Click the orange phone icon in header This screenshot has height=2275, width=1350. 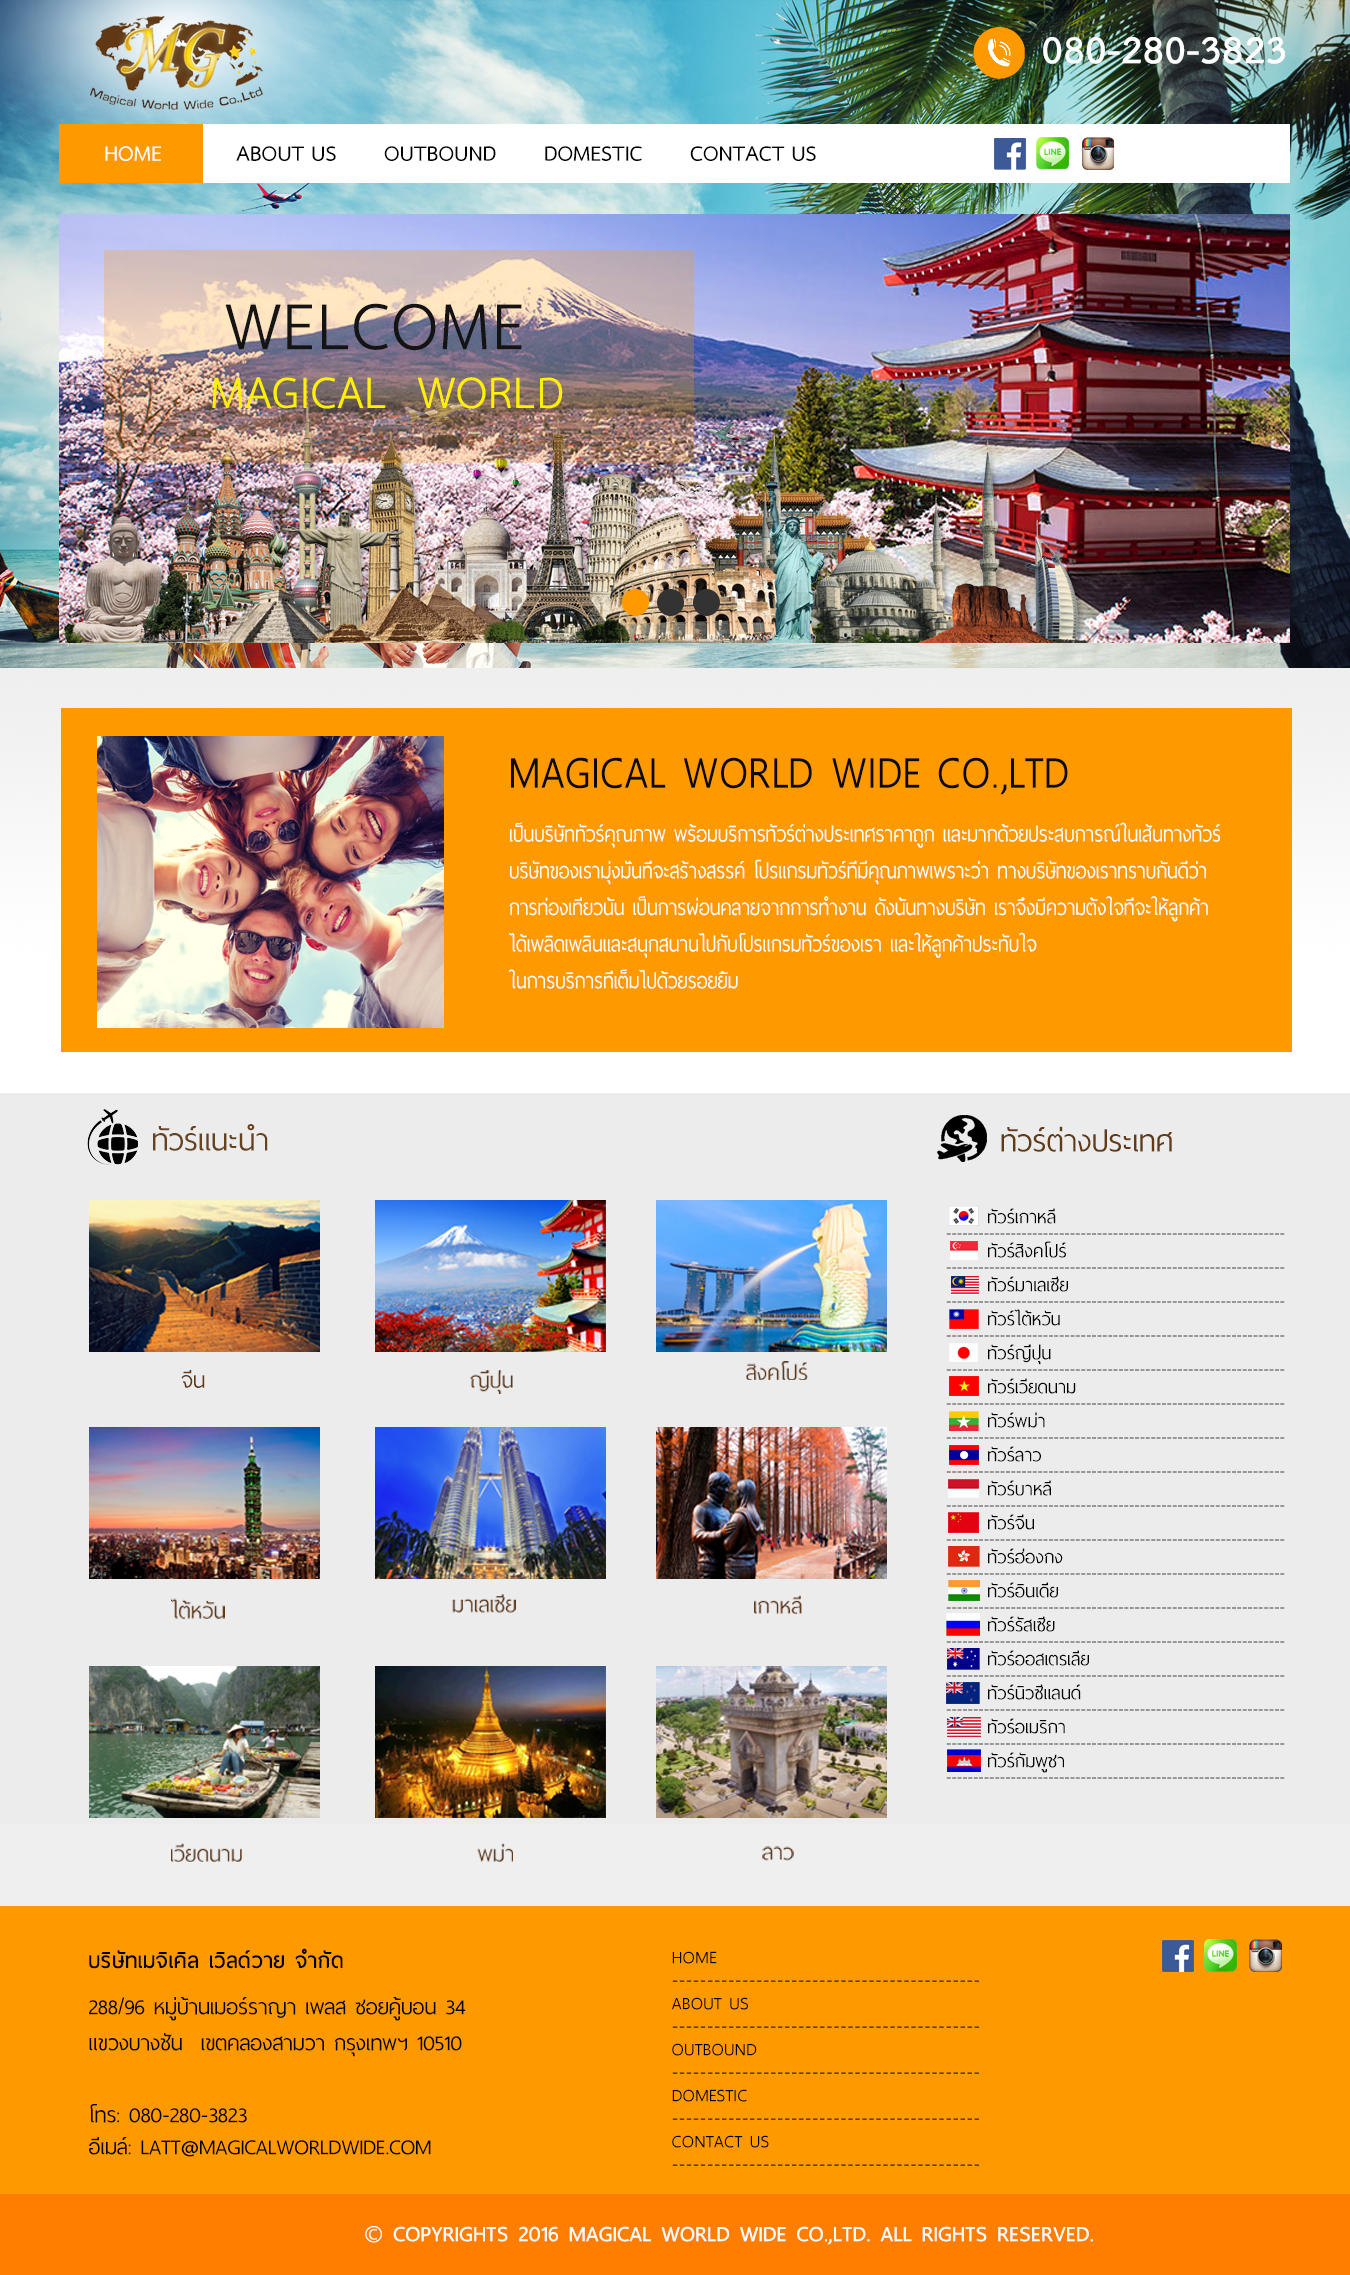click(x=999, y=52)
